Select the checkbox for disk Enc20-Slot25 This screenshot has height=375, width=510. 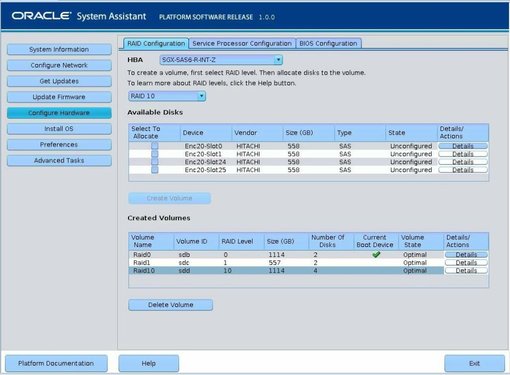click(155, 170)
